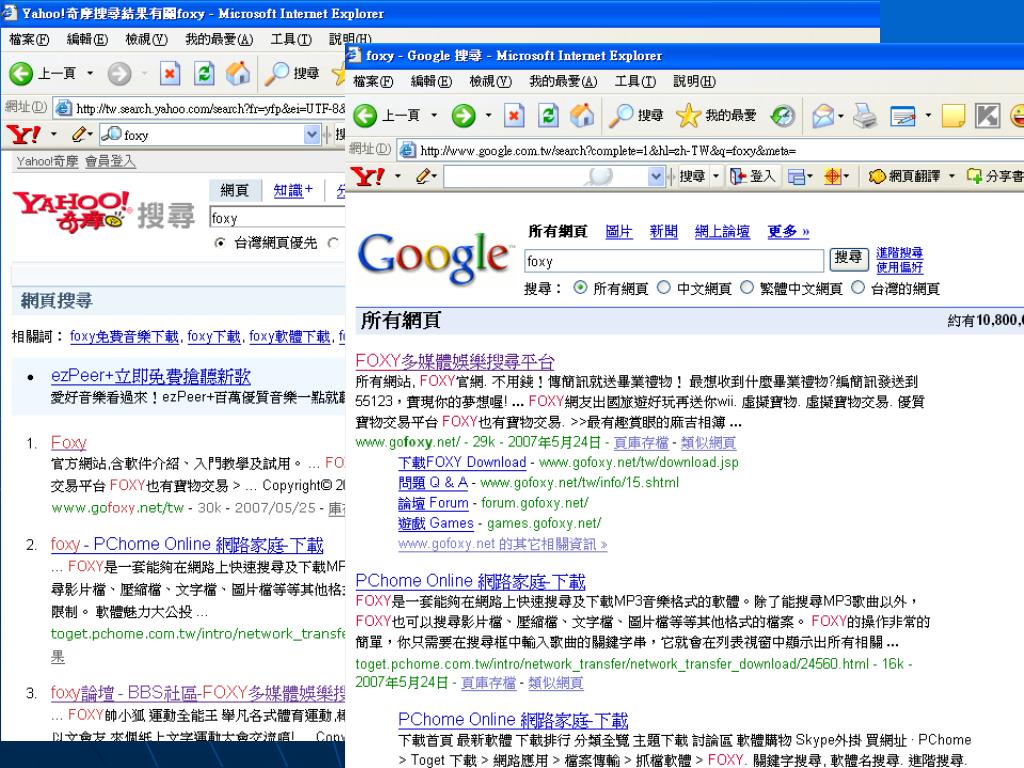1024x768 pixels.
Task: Click the greyed Forward arrow in Yahoo window
Action: coord(119,74)
